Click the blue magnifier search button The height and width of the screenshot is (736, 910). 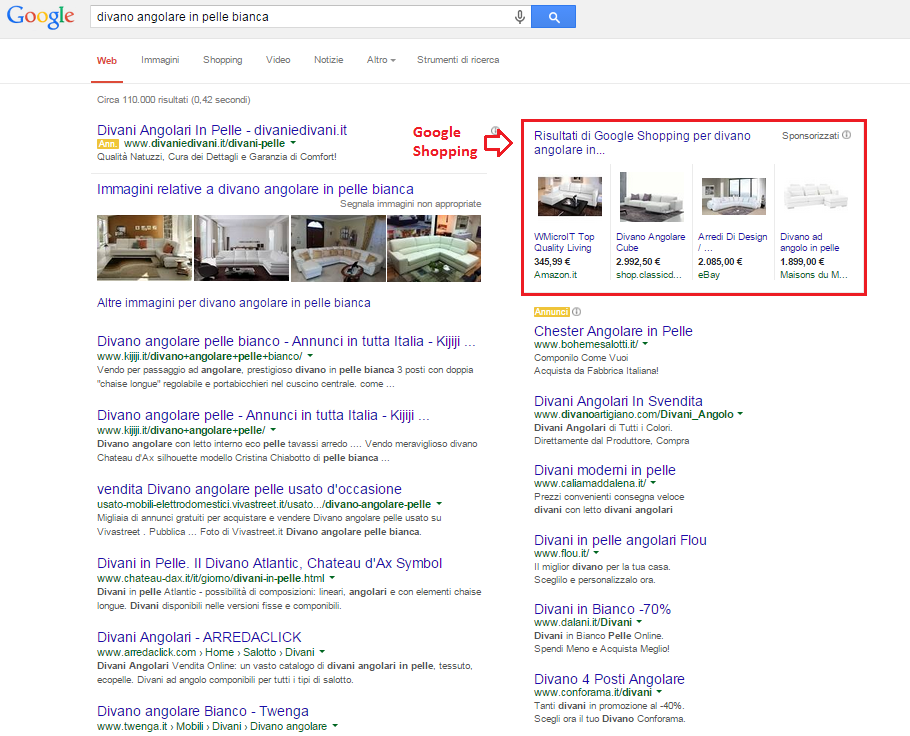(x=554, y=17)
